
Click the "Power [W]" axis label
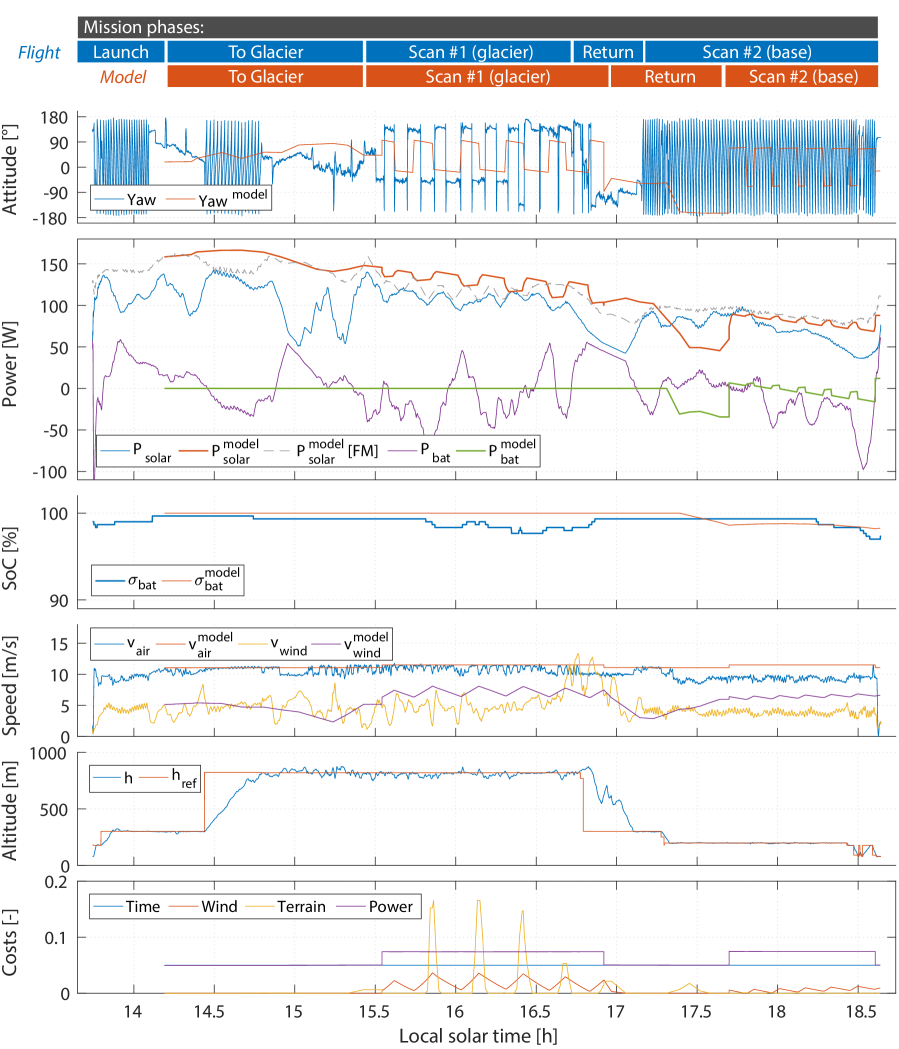pos(9,363)
